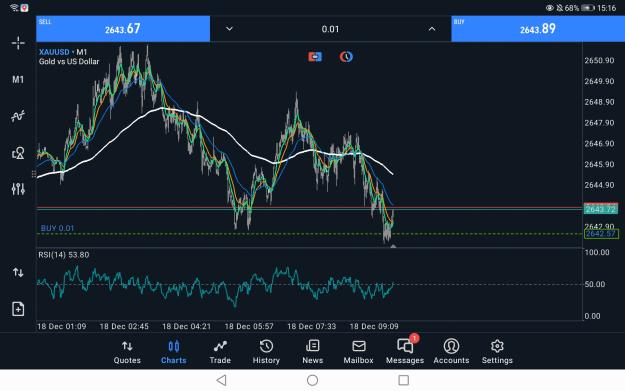Tap the Gold vs US Dollar description
Image resolution: width=625 pixels, height=391 pixels.
(x=69, y=61)
